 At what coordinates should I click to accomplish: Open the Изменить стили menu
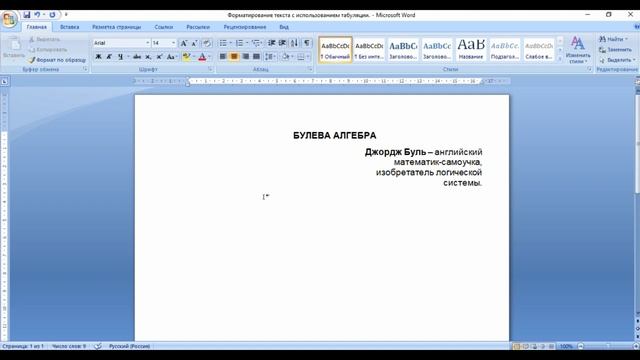(x=578, y=50)
